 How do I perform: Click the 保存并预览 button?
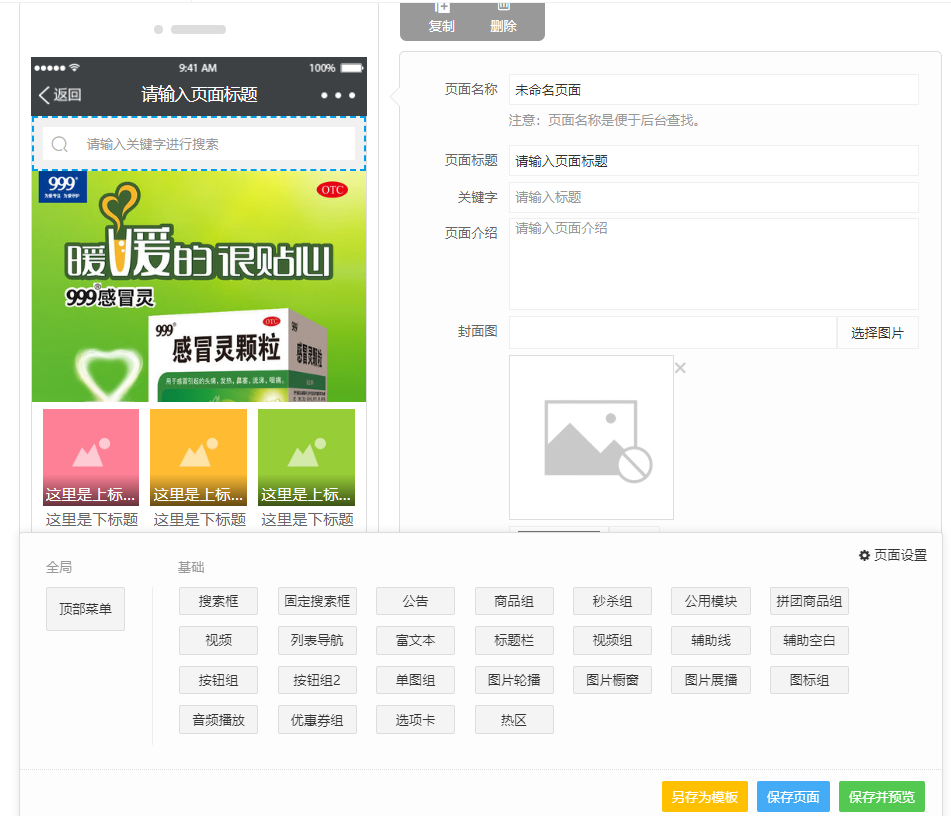tap(882, 797)
